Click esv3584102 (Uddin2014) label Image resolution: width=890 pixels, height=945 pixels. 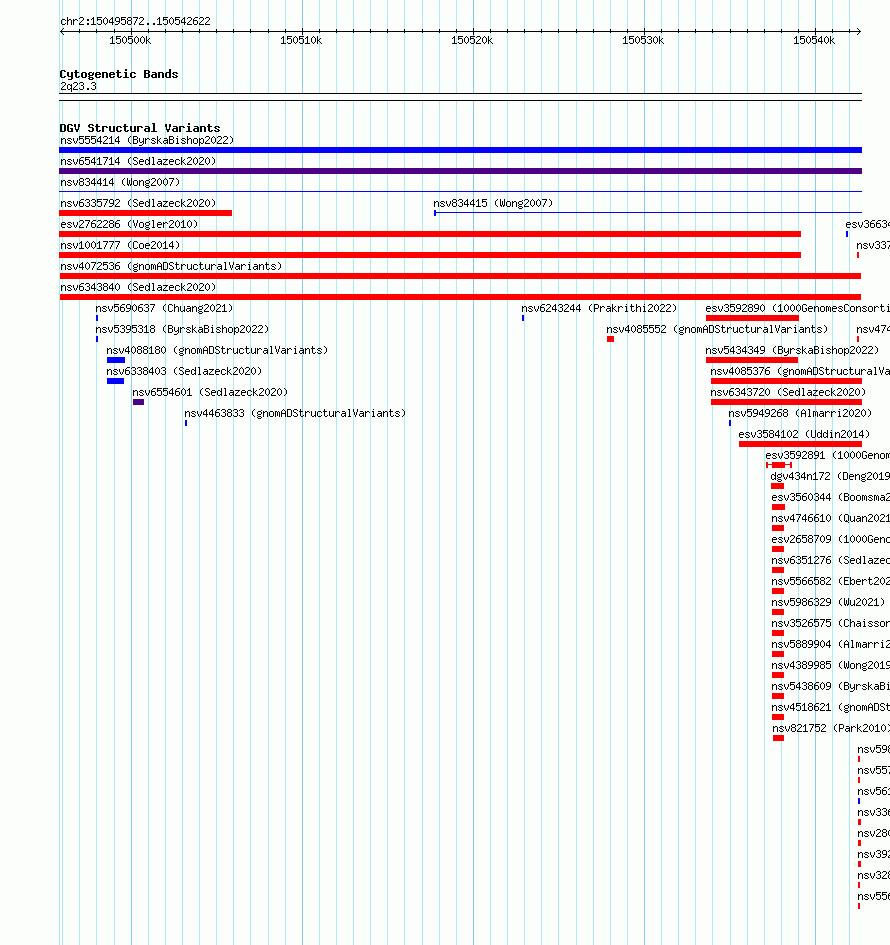click(804, 434)
